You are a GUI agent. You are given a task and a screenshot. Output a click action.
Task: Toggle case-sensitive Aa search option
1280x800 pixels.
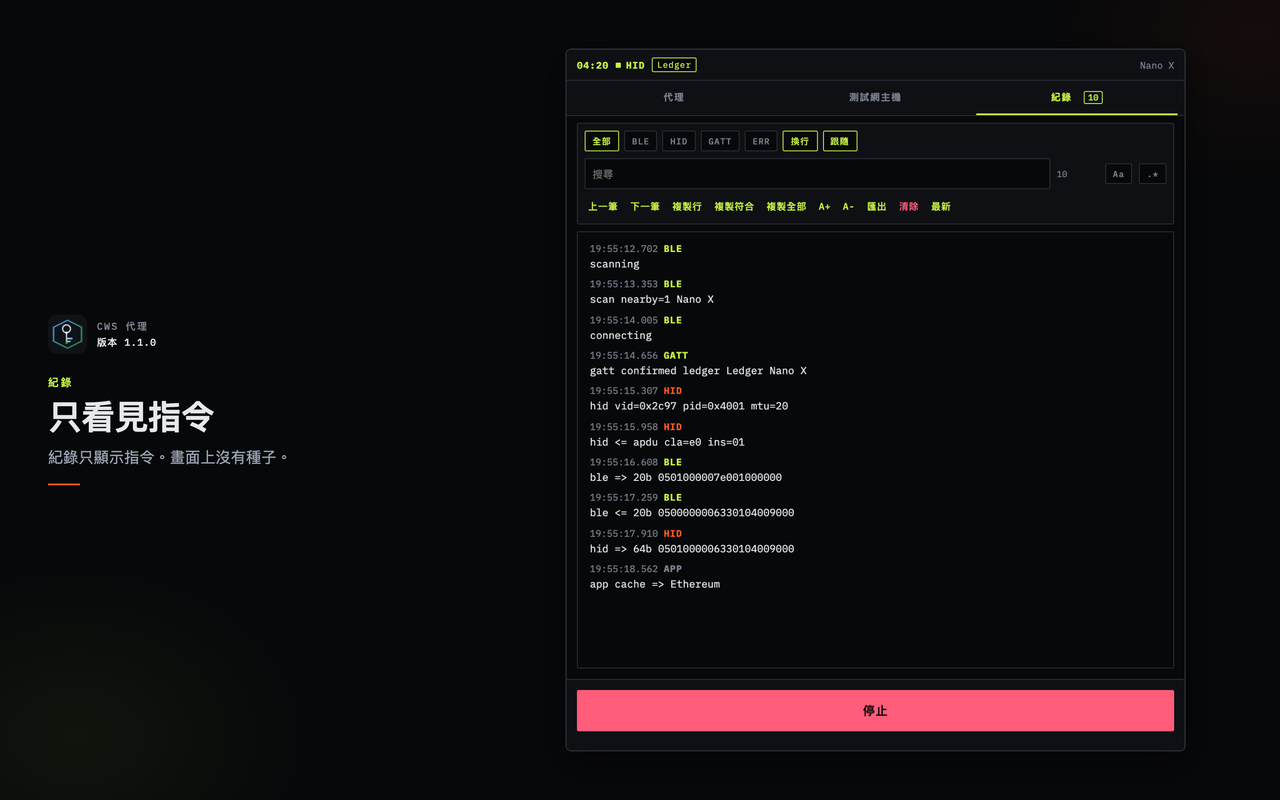point(1118,174)
